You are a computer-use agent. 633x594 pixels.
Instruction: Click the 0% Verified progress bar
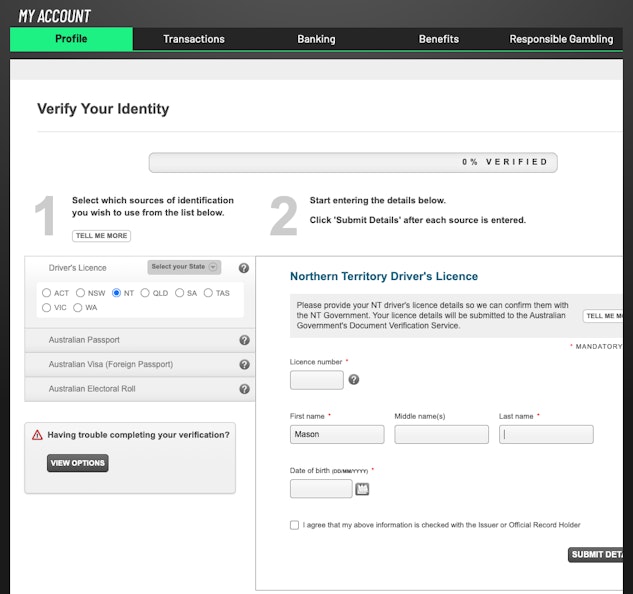click(x=353, y=162)
